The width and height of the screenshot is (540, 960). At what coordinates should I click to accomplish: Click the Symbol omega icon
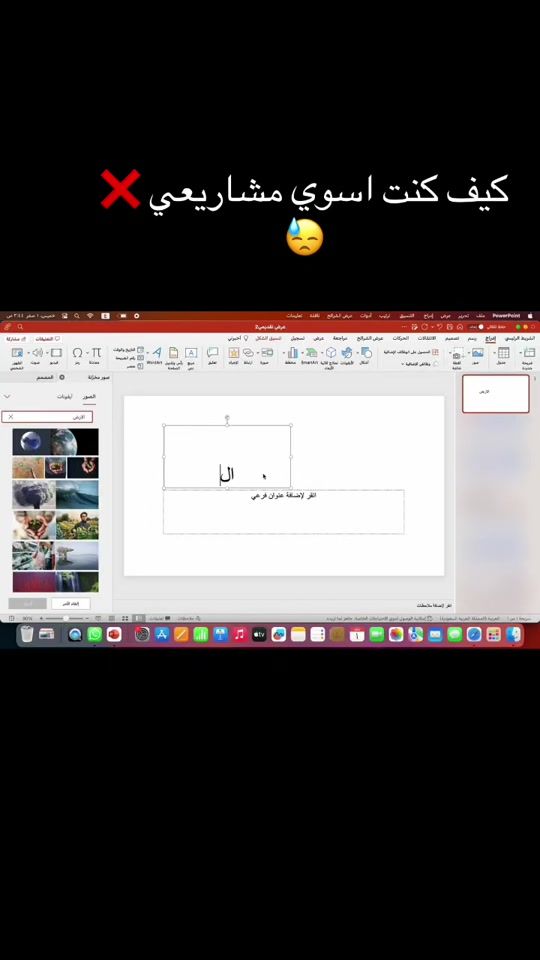[77, 353]
